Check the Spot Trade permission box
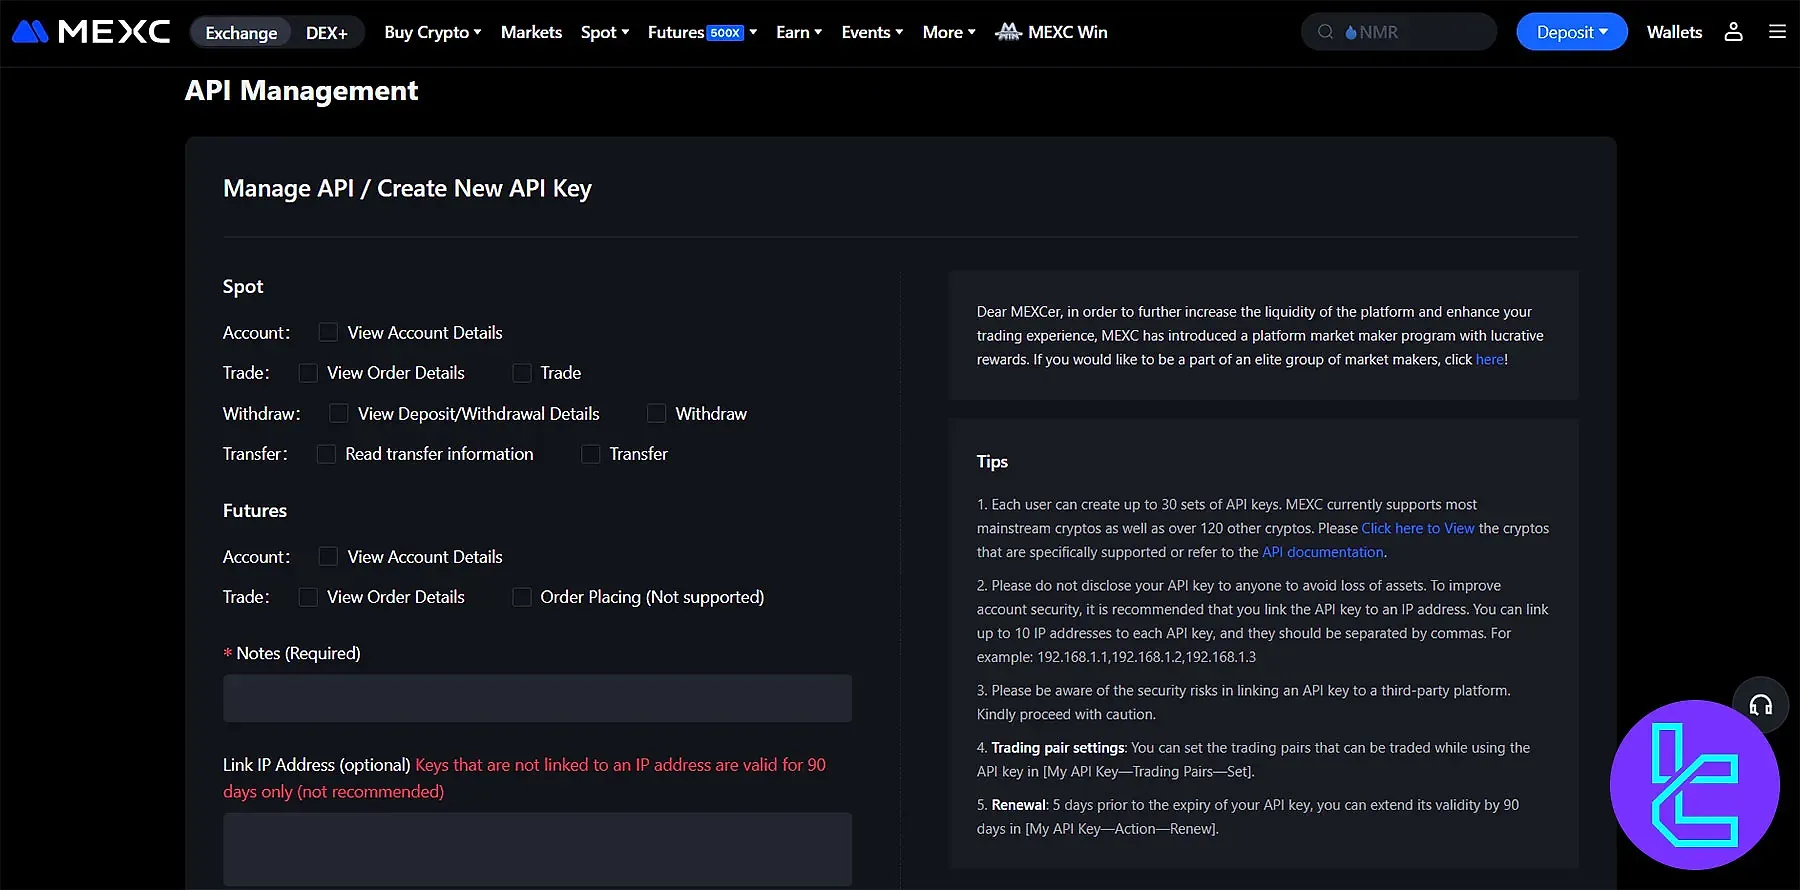The height and width of the screenshot is (890, 1800). point(522,373)
